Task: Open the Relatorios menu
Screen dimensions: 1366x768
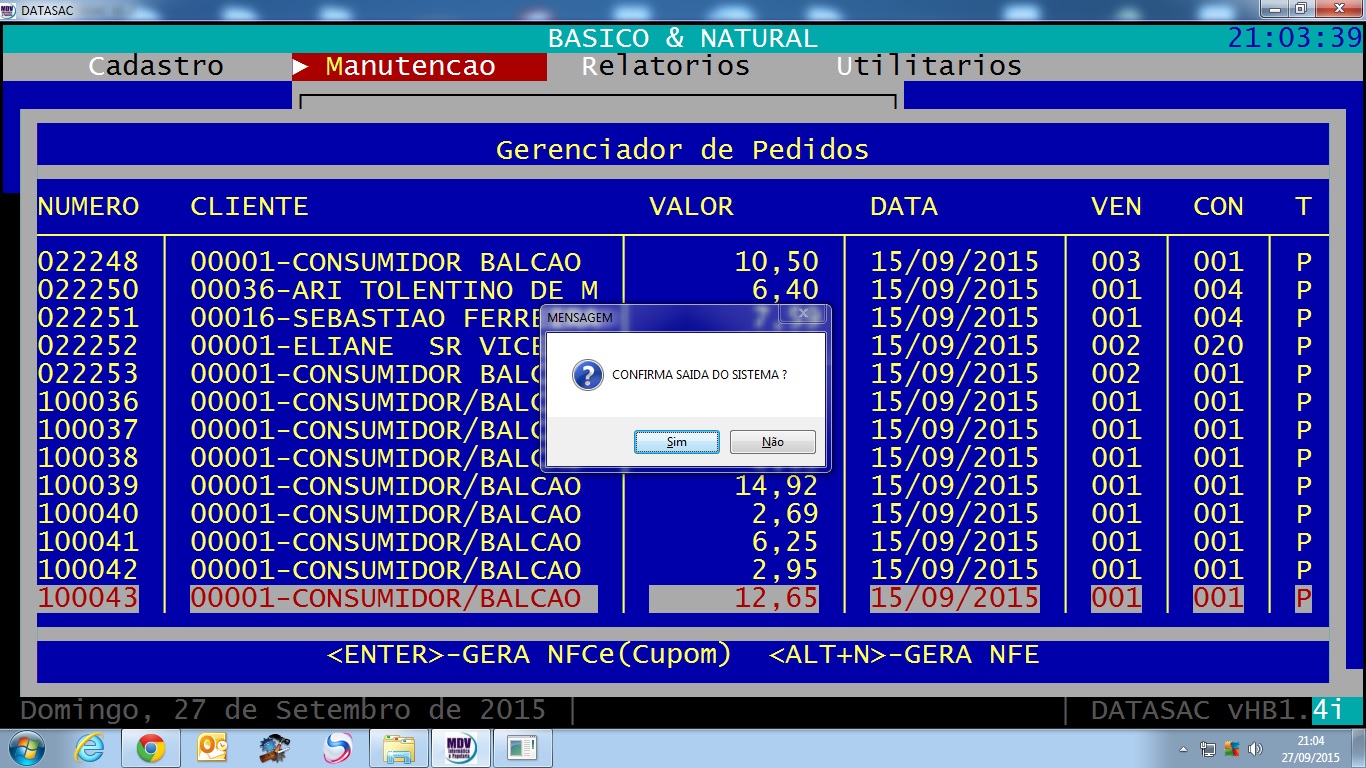Action: click(x=666, y=66)
